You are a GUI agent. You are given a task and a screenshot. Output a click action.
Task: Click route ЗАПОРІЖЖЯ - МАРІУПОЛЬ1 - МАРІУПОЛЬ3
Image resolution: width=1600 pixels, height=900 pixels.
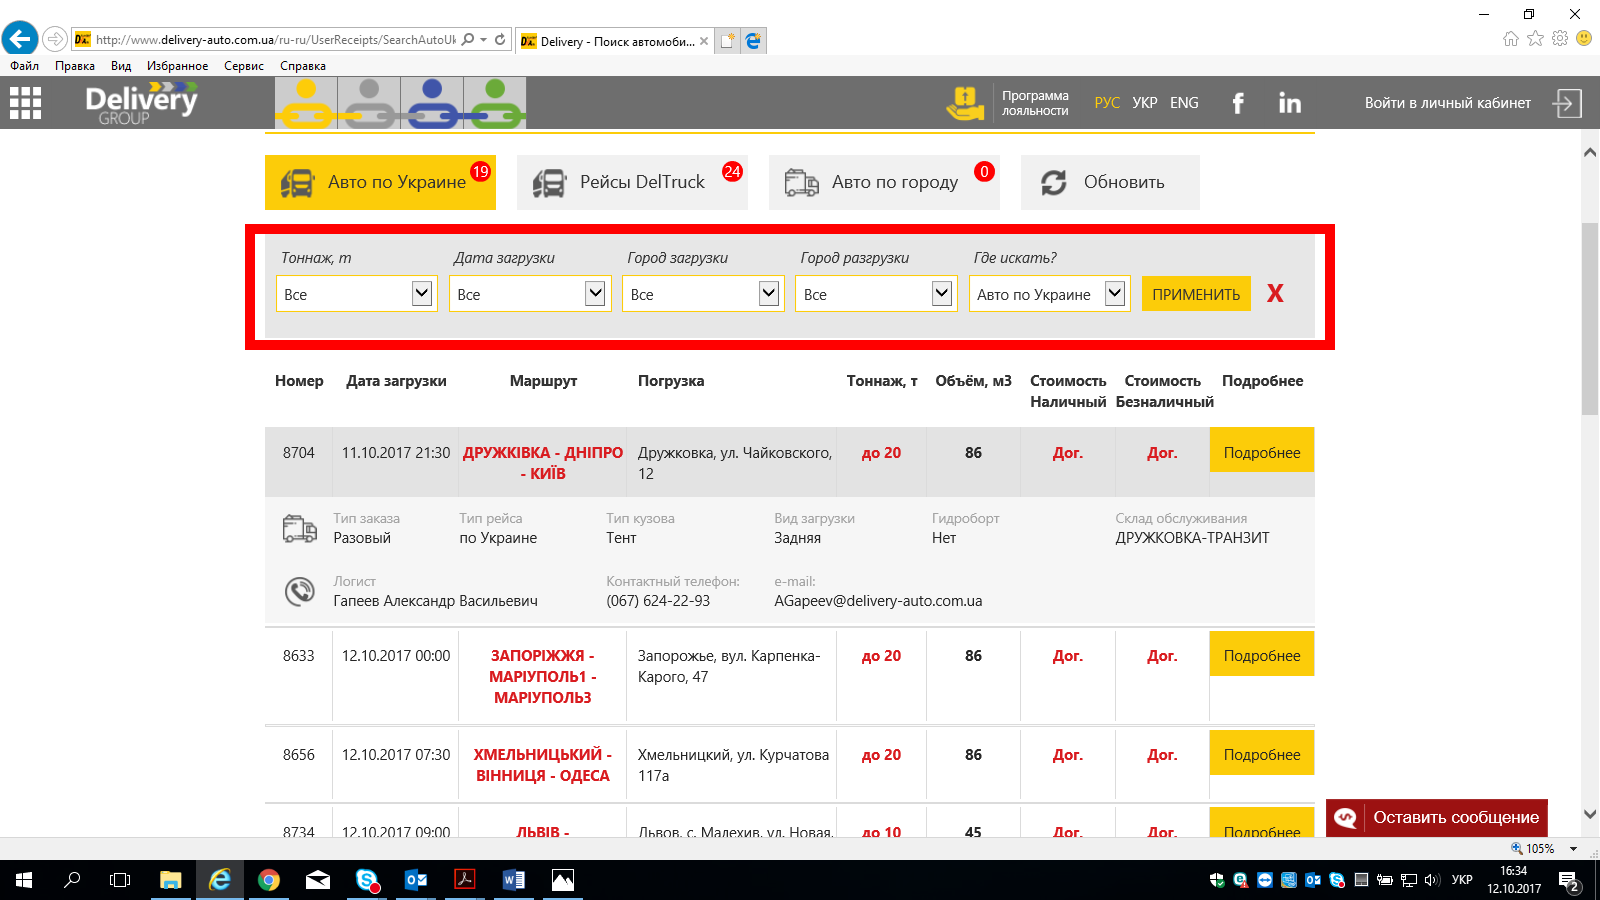[x=542, y=677]
